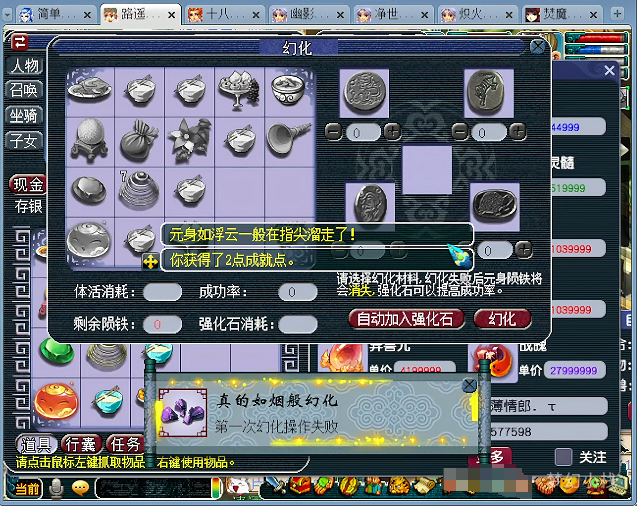Click the microphone voice icon
The image size is (637, 506).
(56, 488)
